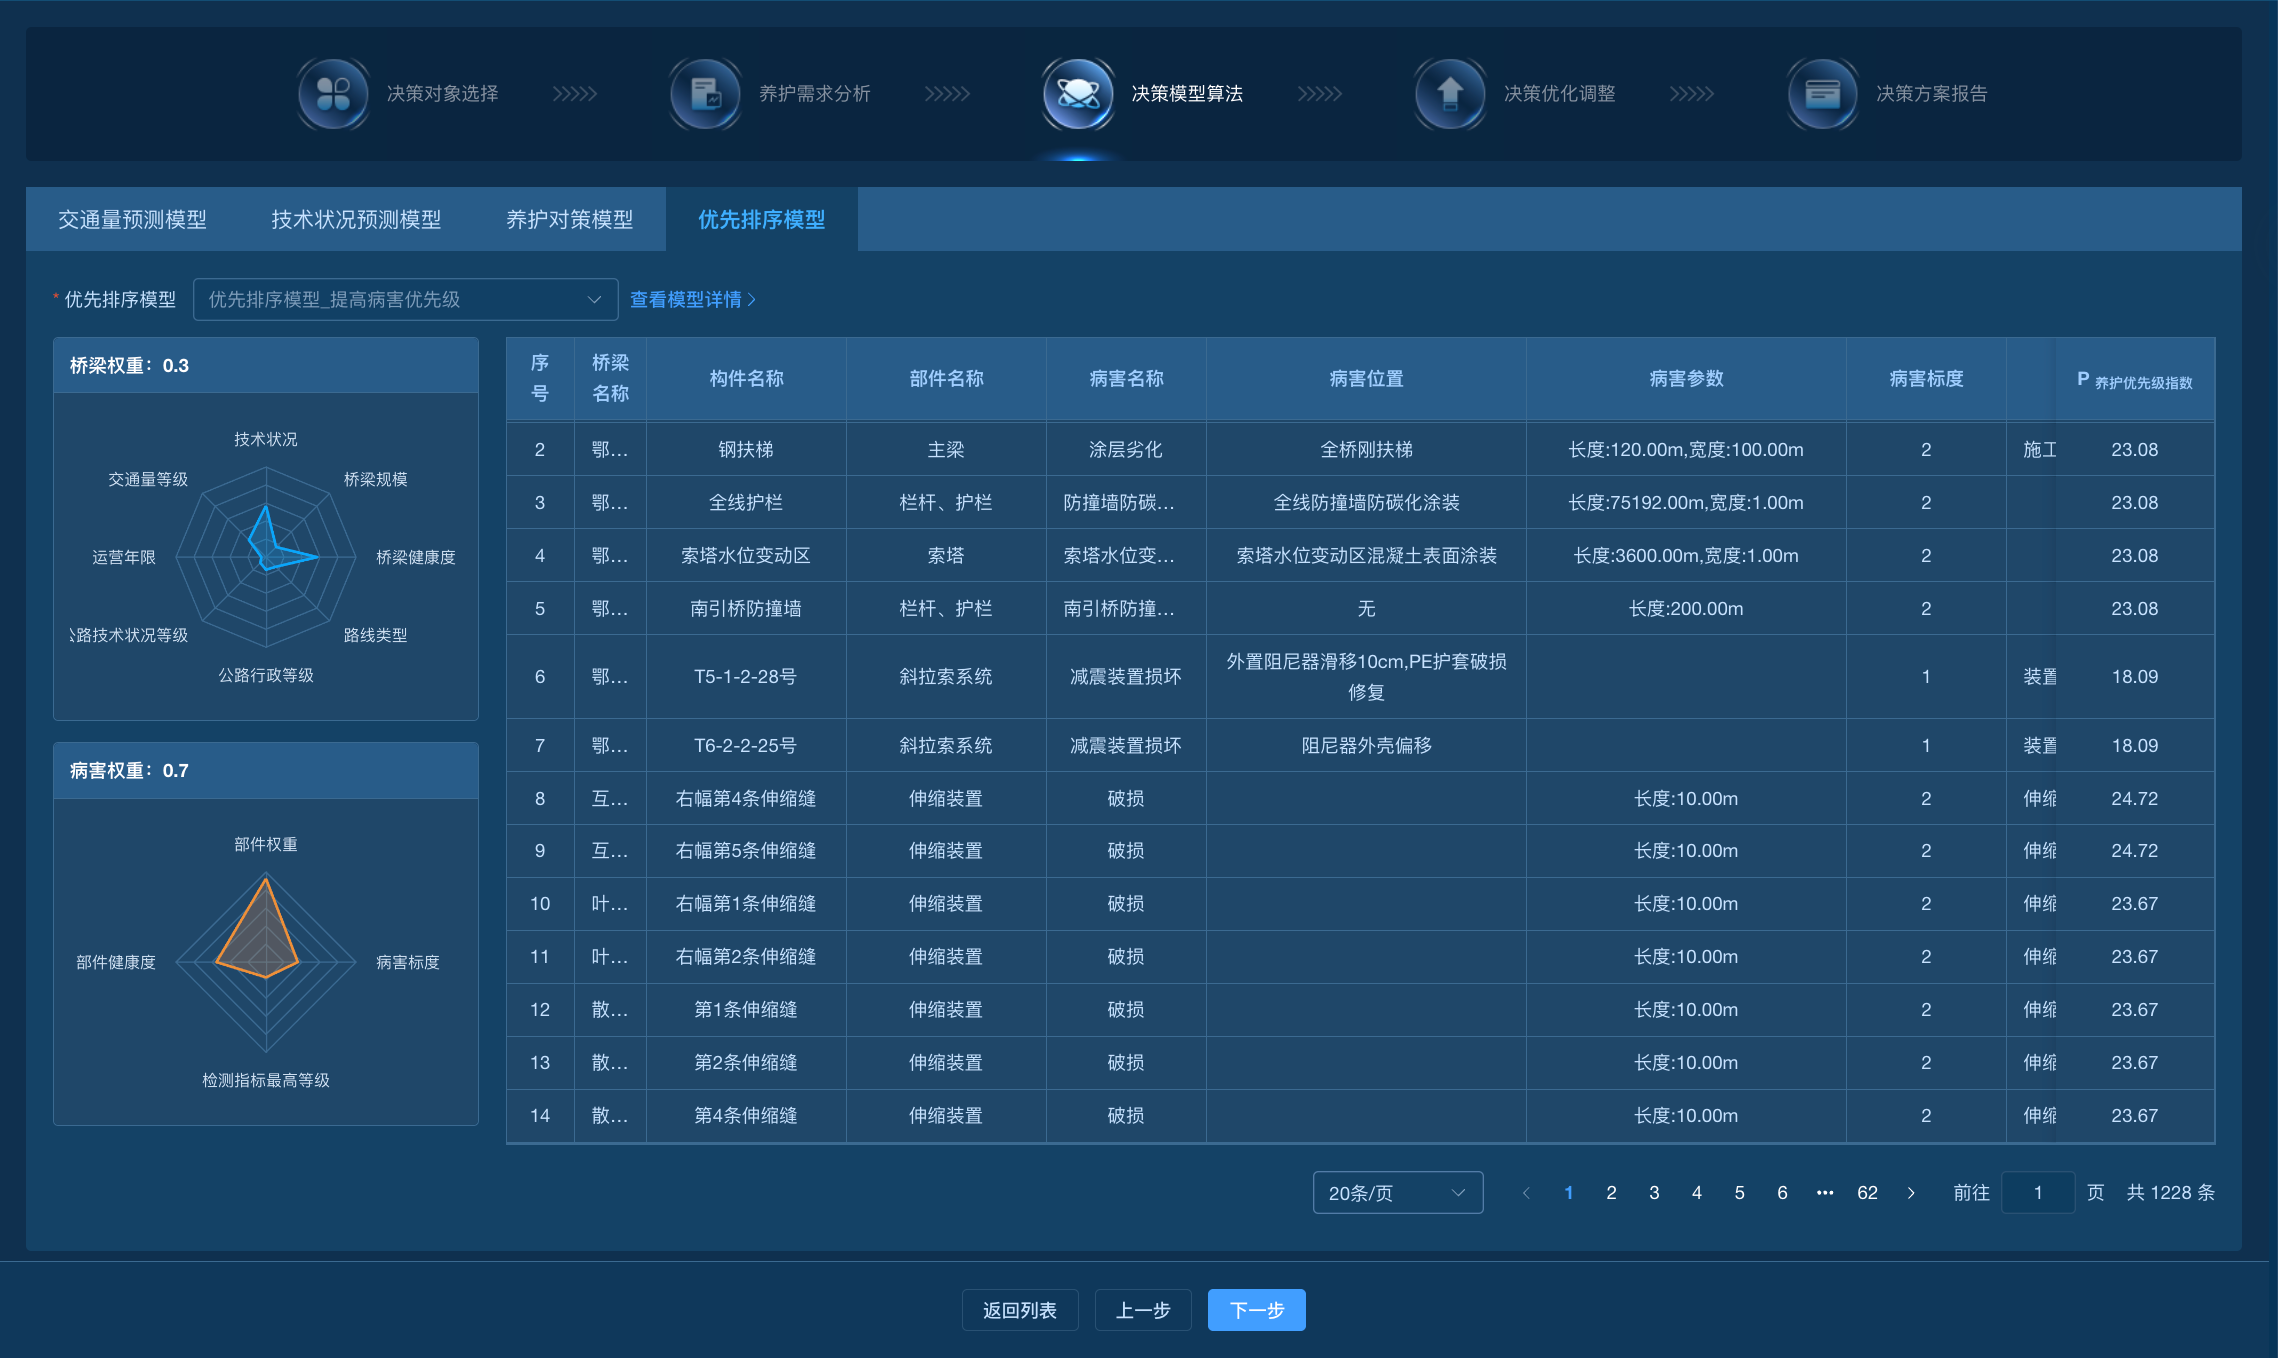Go to page 5 in pagination
Image resolution: width=2278 pixels, height=1358 pixels.
(x=1740, y=1193)
